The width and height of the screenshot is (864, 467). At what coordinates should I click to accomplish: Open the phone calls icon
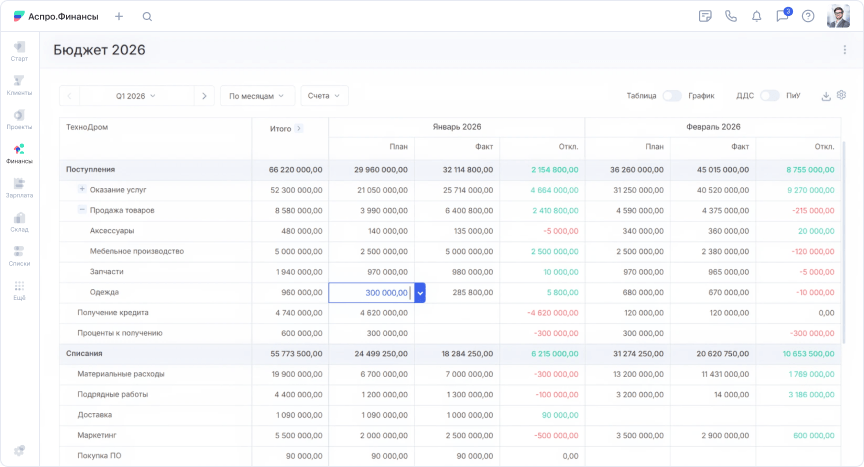click(x=731, y=17)
